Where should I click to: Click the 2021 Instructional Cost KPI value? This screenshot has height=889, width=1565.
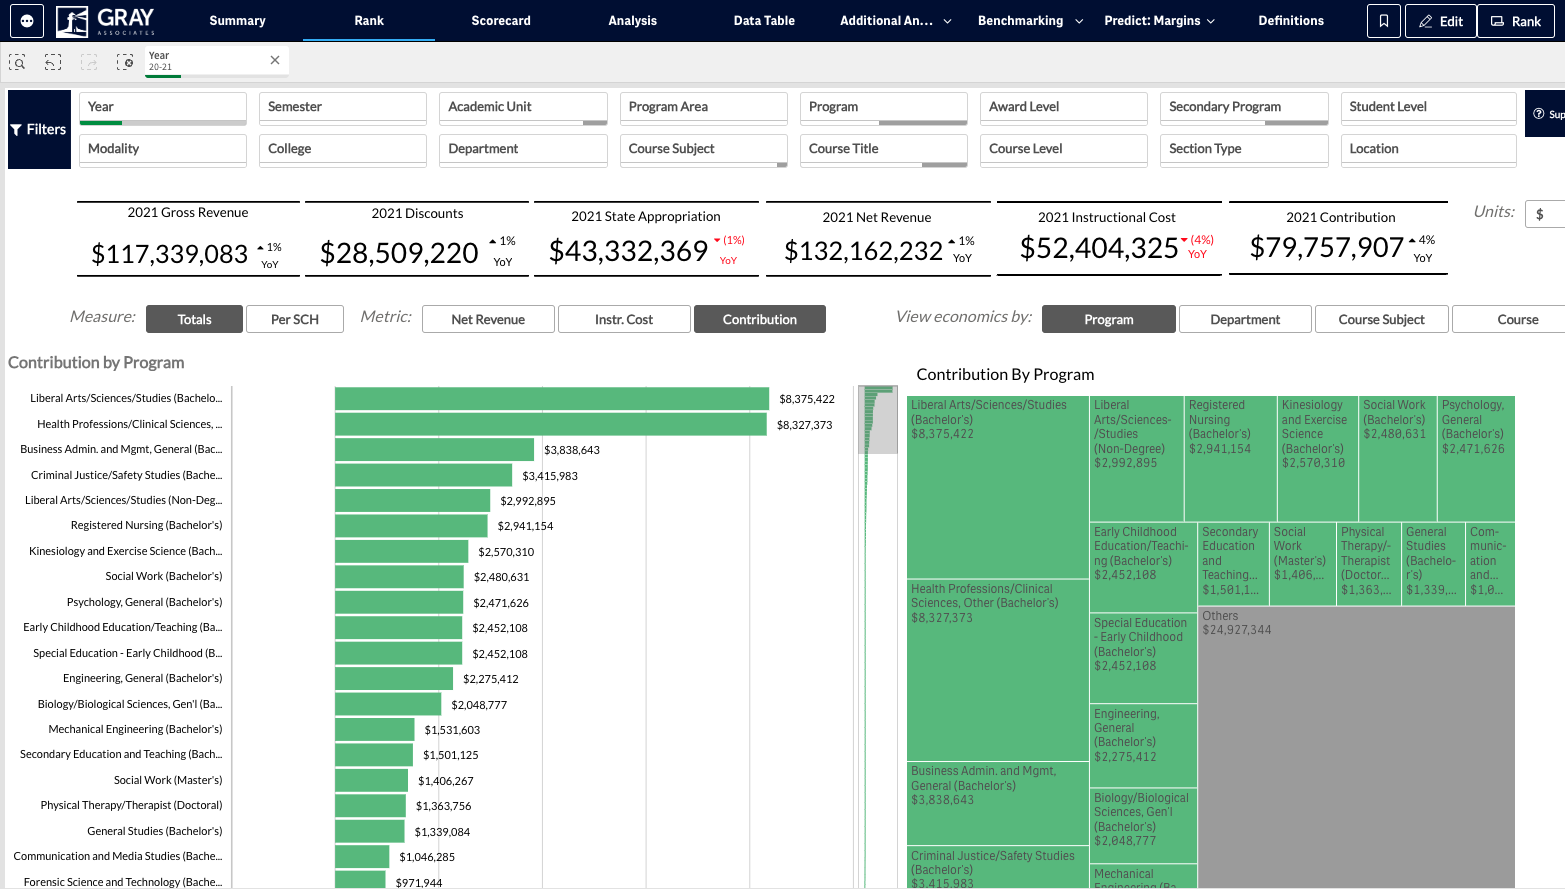pyautogui.click(x=1099, y=248)
